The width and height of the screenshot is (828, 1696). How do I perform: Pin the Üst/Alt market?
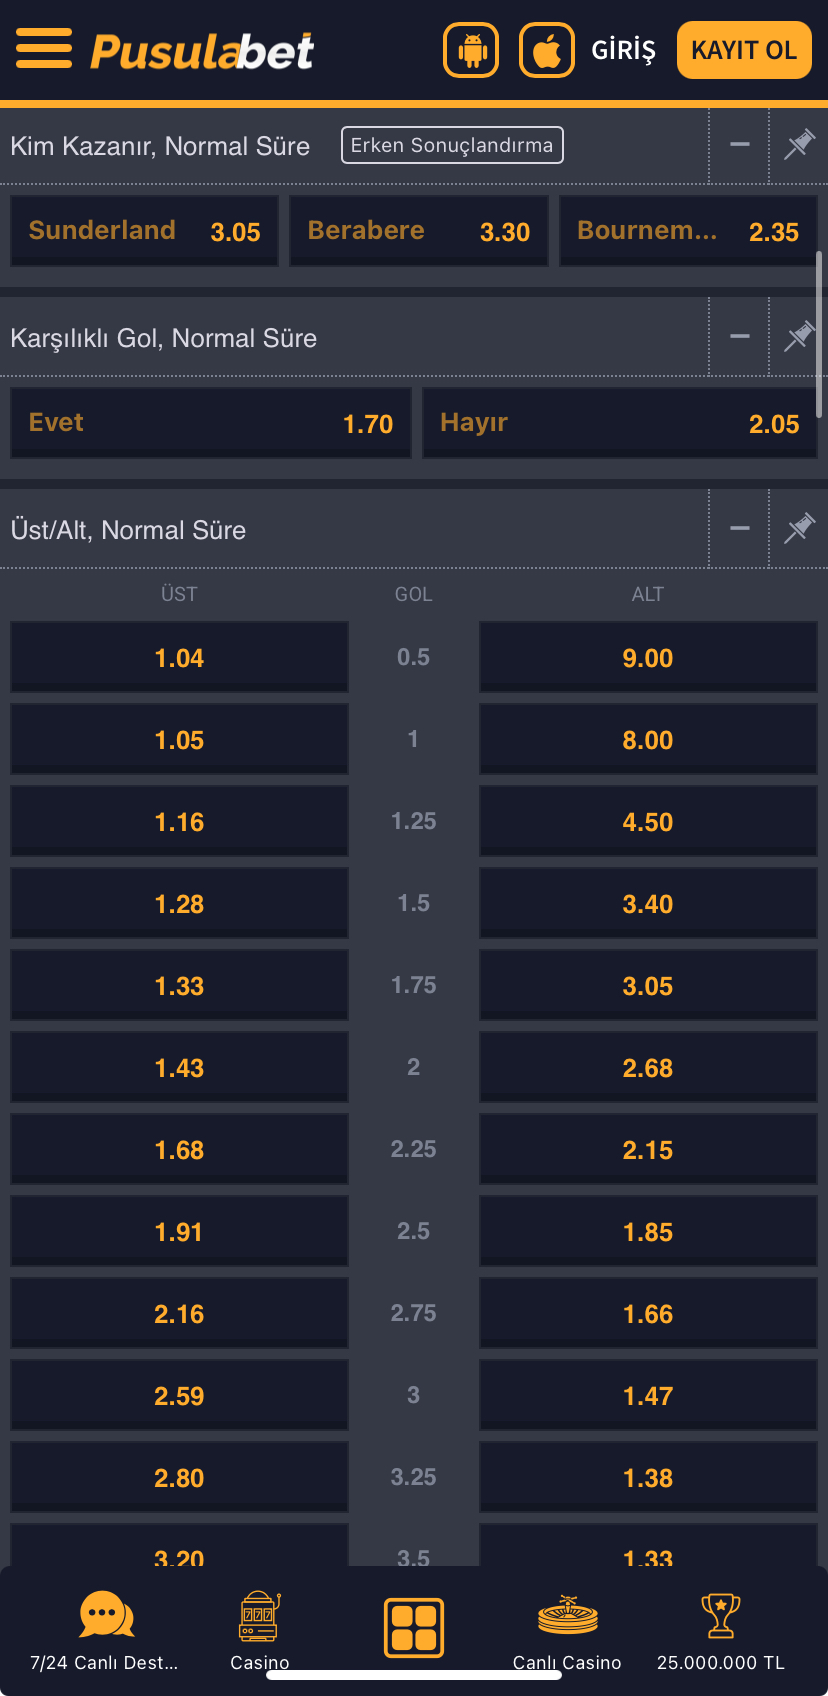tap(798, 529)
